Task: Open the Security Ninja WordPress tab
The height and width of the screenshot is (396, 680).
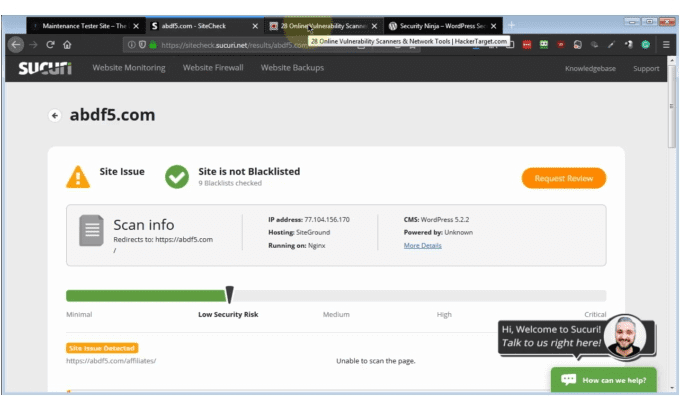Action: click(x=442, y=26)
